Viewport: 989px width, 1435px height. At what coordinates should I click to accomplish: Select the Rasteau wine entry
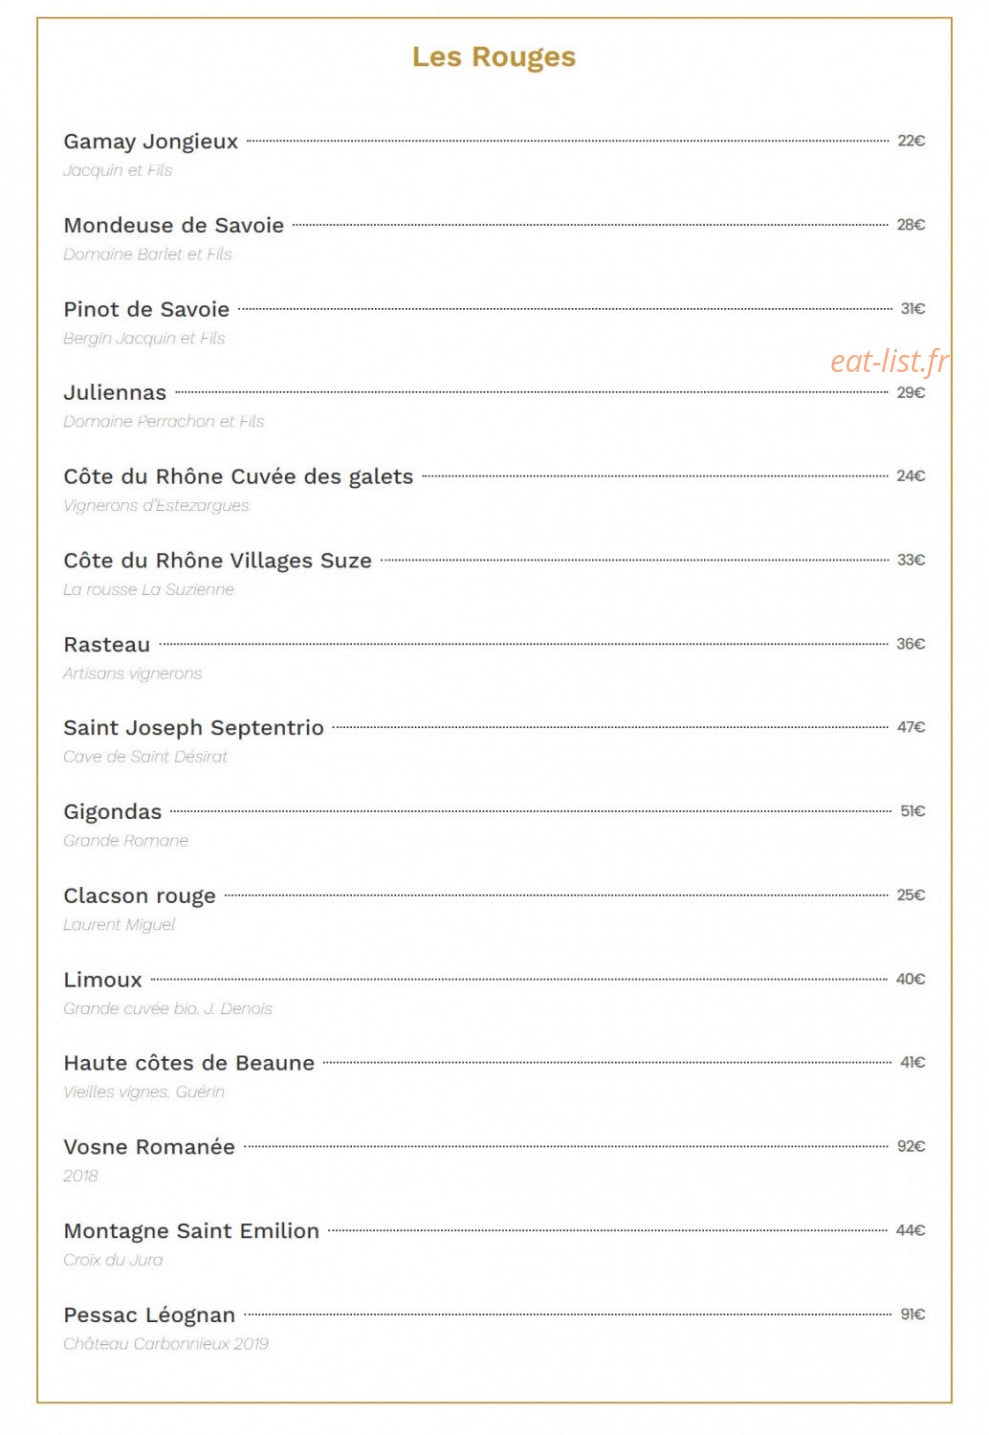pyautogui.click(x=107, y=645)
